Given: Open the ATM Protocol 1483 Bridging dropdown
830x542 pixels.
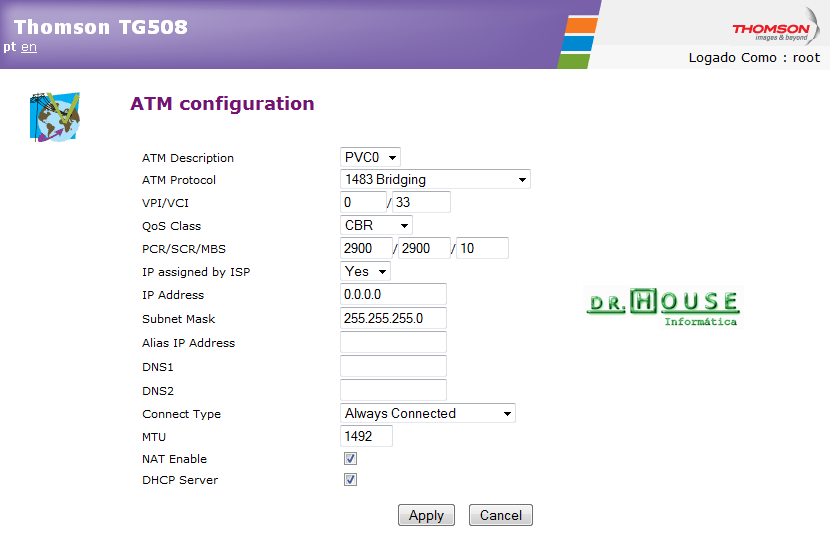Looking at the screenshot, I should (435, 179).
